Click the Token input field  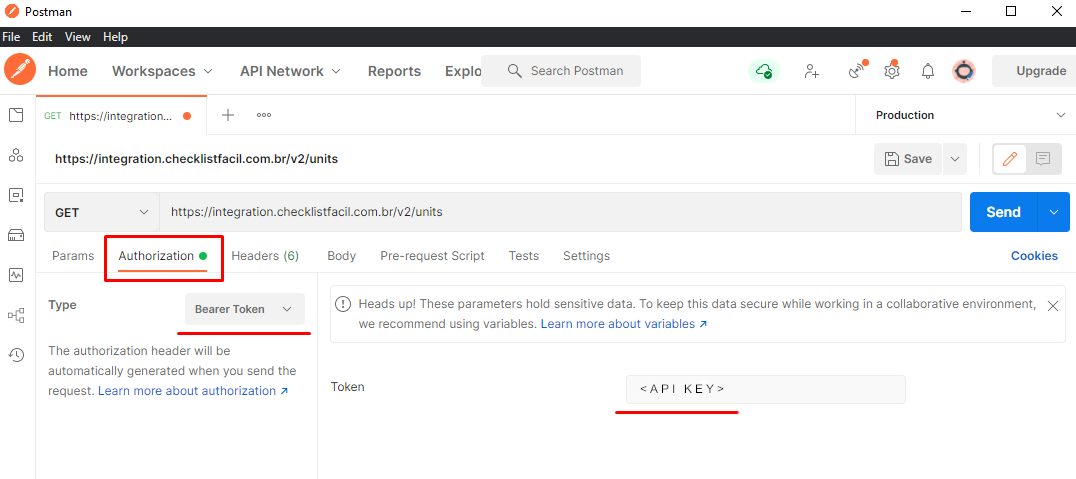(765, 389)
